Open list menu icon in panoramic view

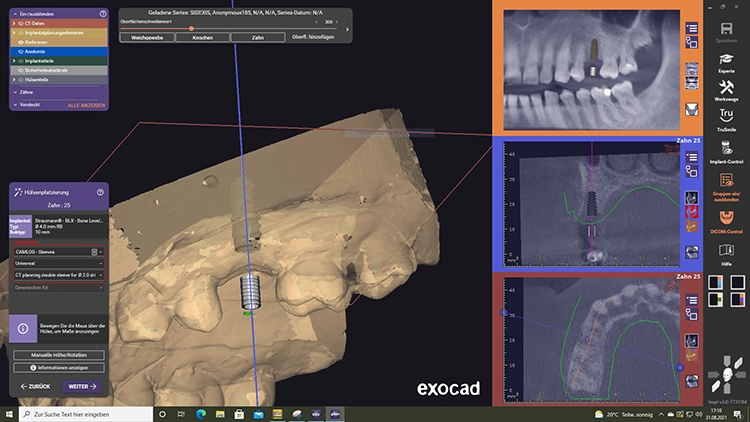pyautogui.click(x=692, y=28)
